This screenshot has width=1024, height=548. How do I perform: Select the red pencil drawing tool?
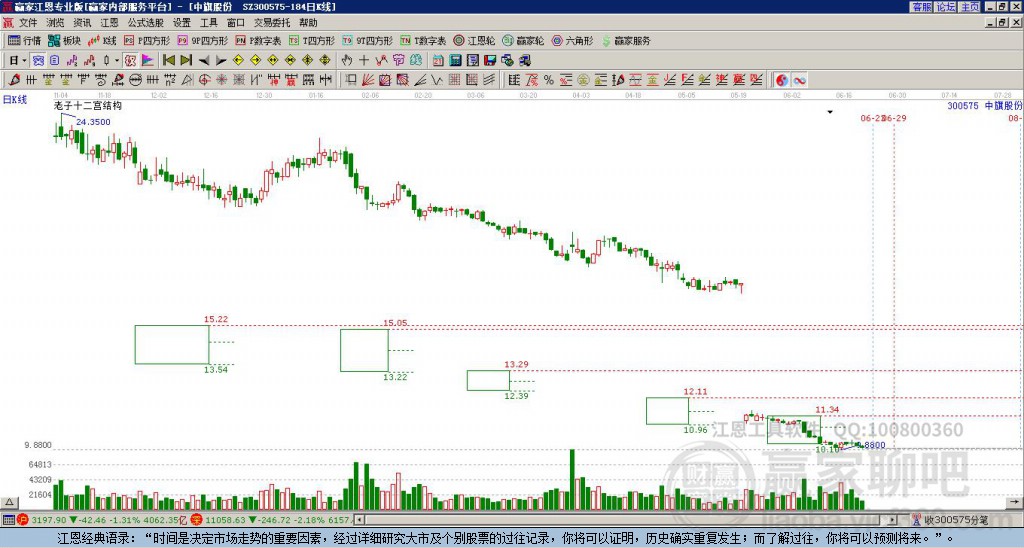coord(14,80)
